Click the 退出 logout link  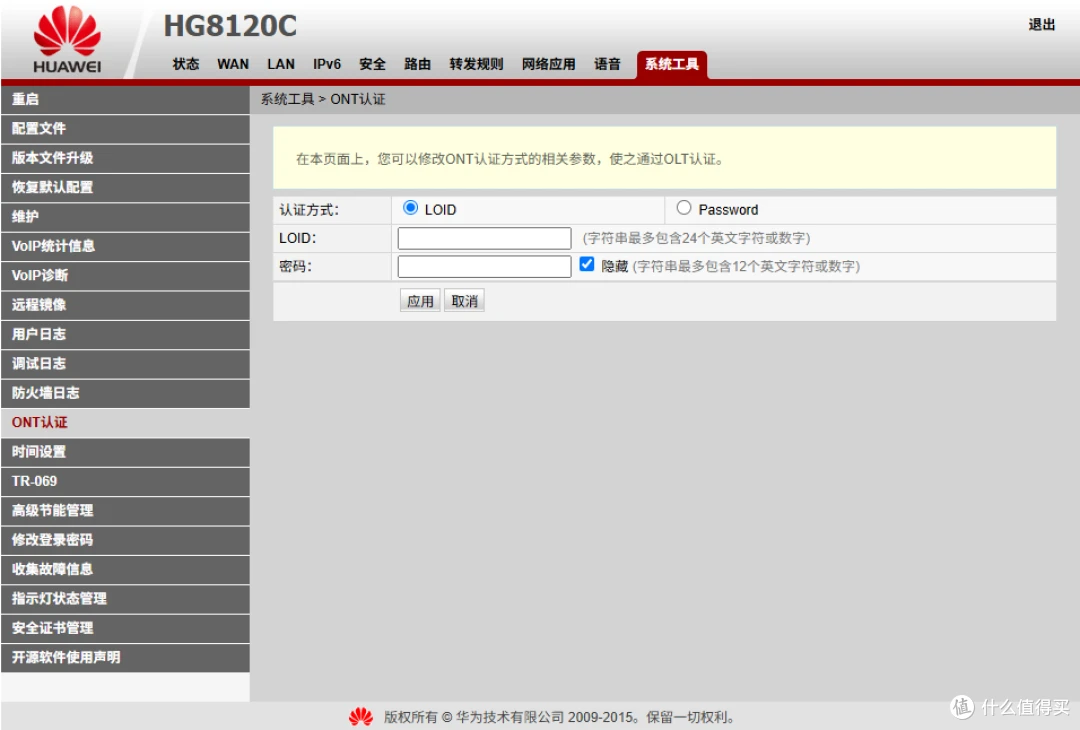click(1041, 25)
